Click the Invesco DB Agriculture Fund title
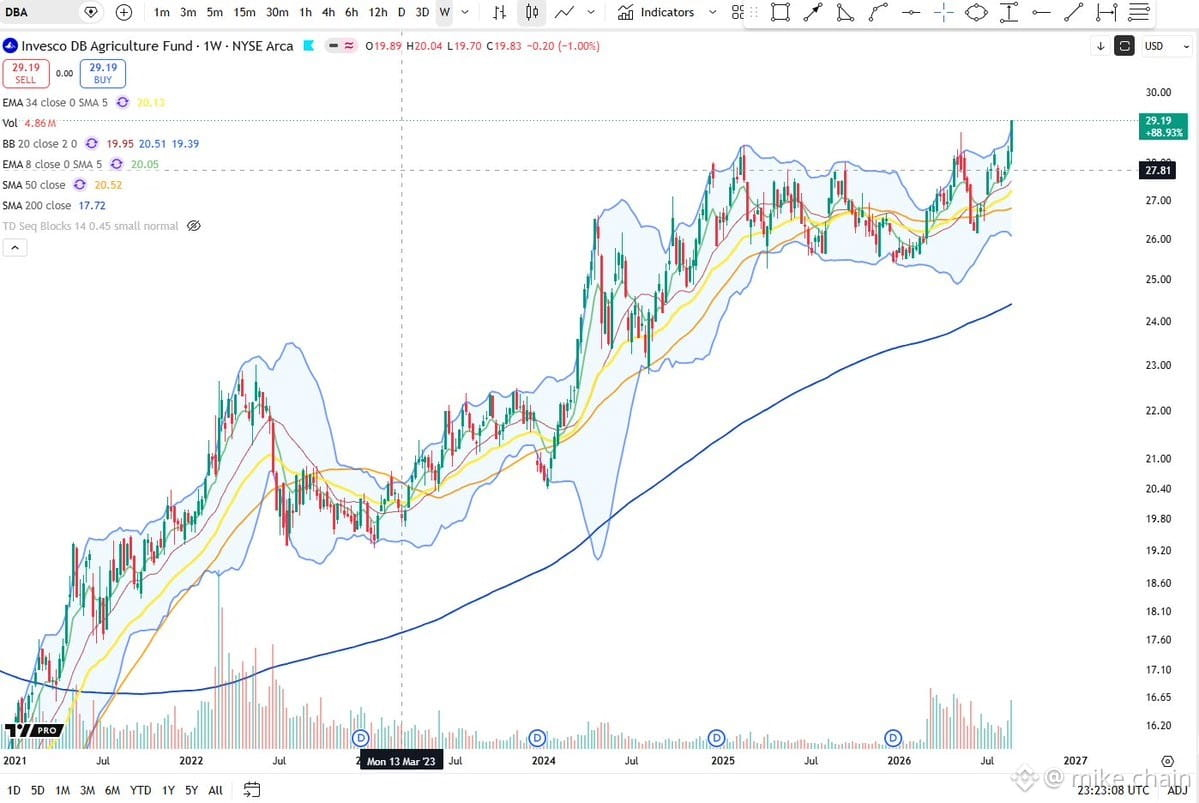Viewport: 1199px width, 803px height. point(107,46)
